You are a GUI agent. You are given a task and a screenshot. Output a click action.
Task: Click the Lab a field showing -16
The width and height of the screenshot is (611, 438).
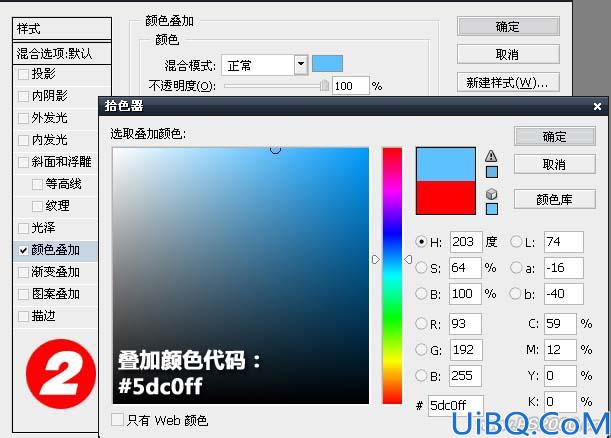click(x=564, y=268)
